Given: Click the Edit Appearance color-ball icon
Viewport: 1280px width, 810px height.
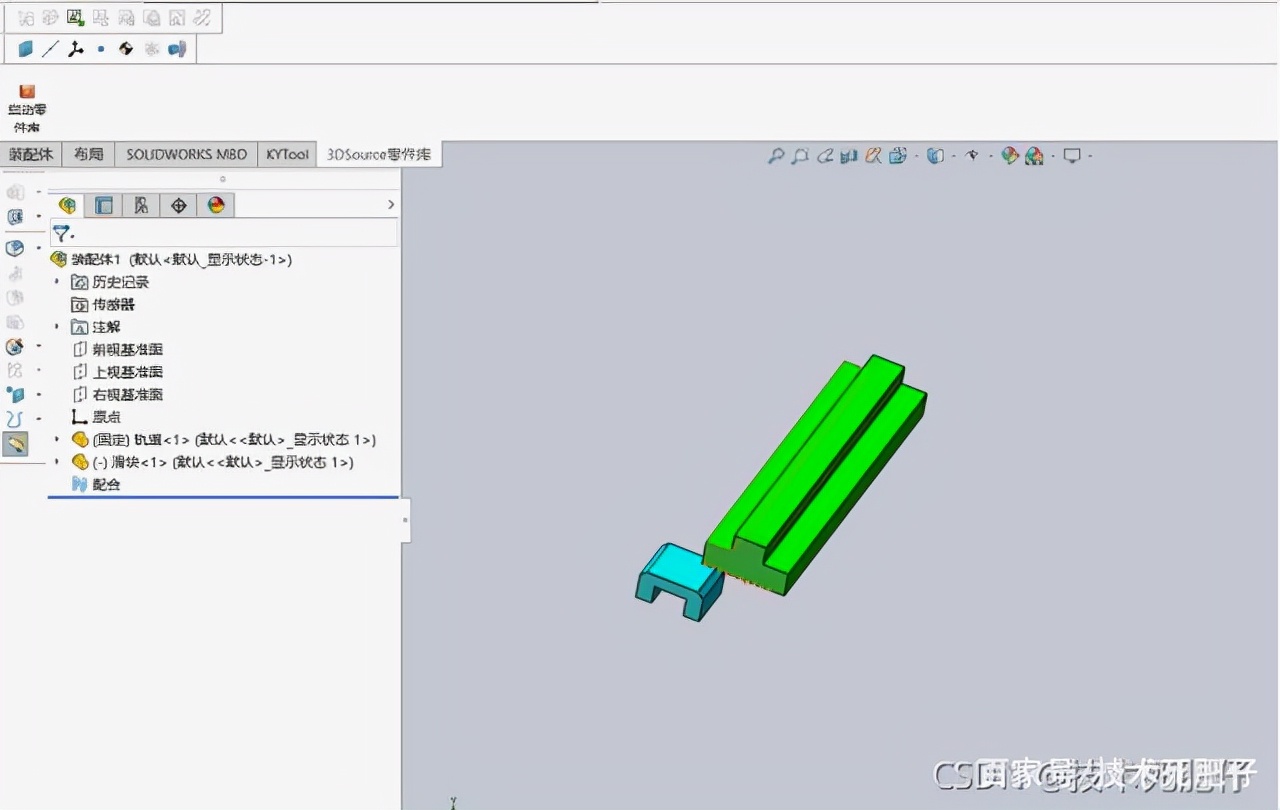Looking at the screenshot, I should click(x=1010, y=156).
